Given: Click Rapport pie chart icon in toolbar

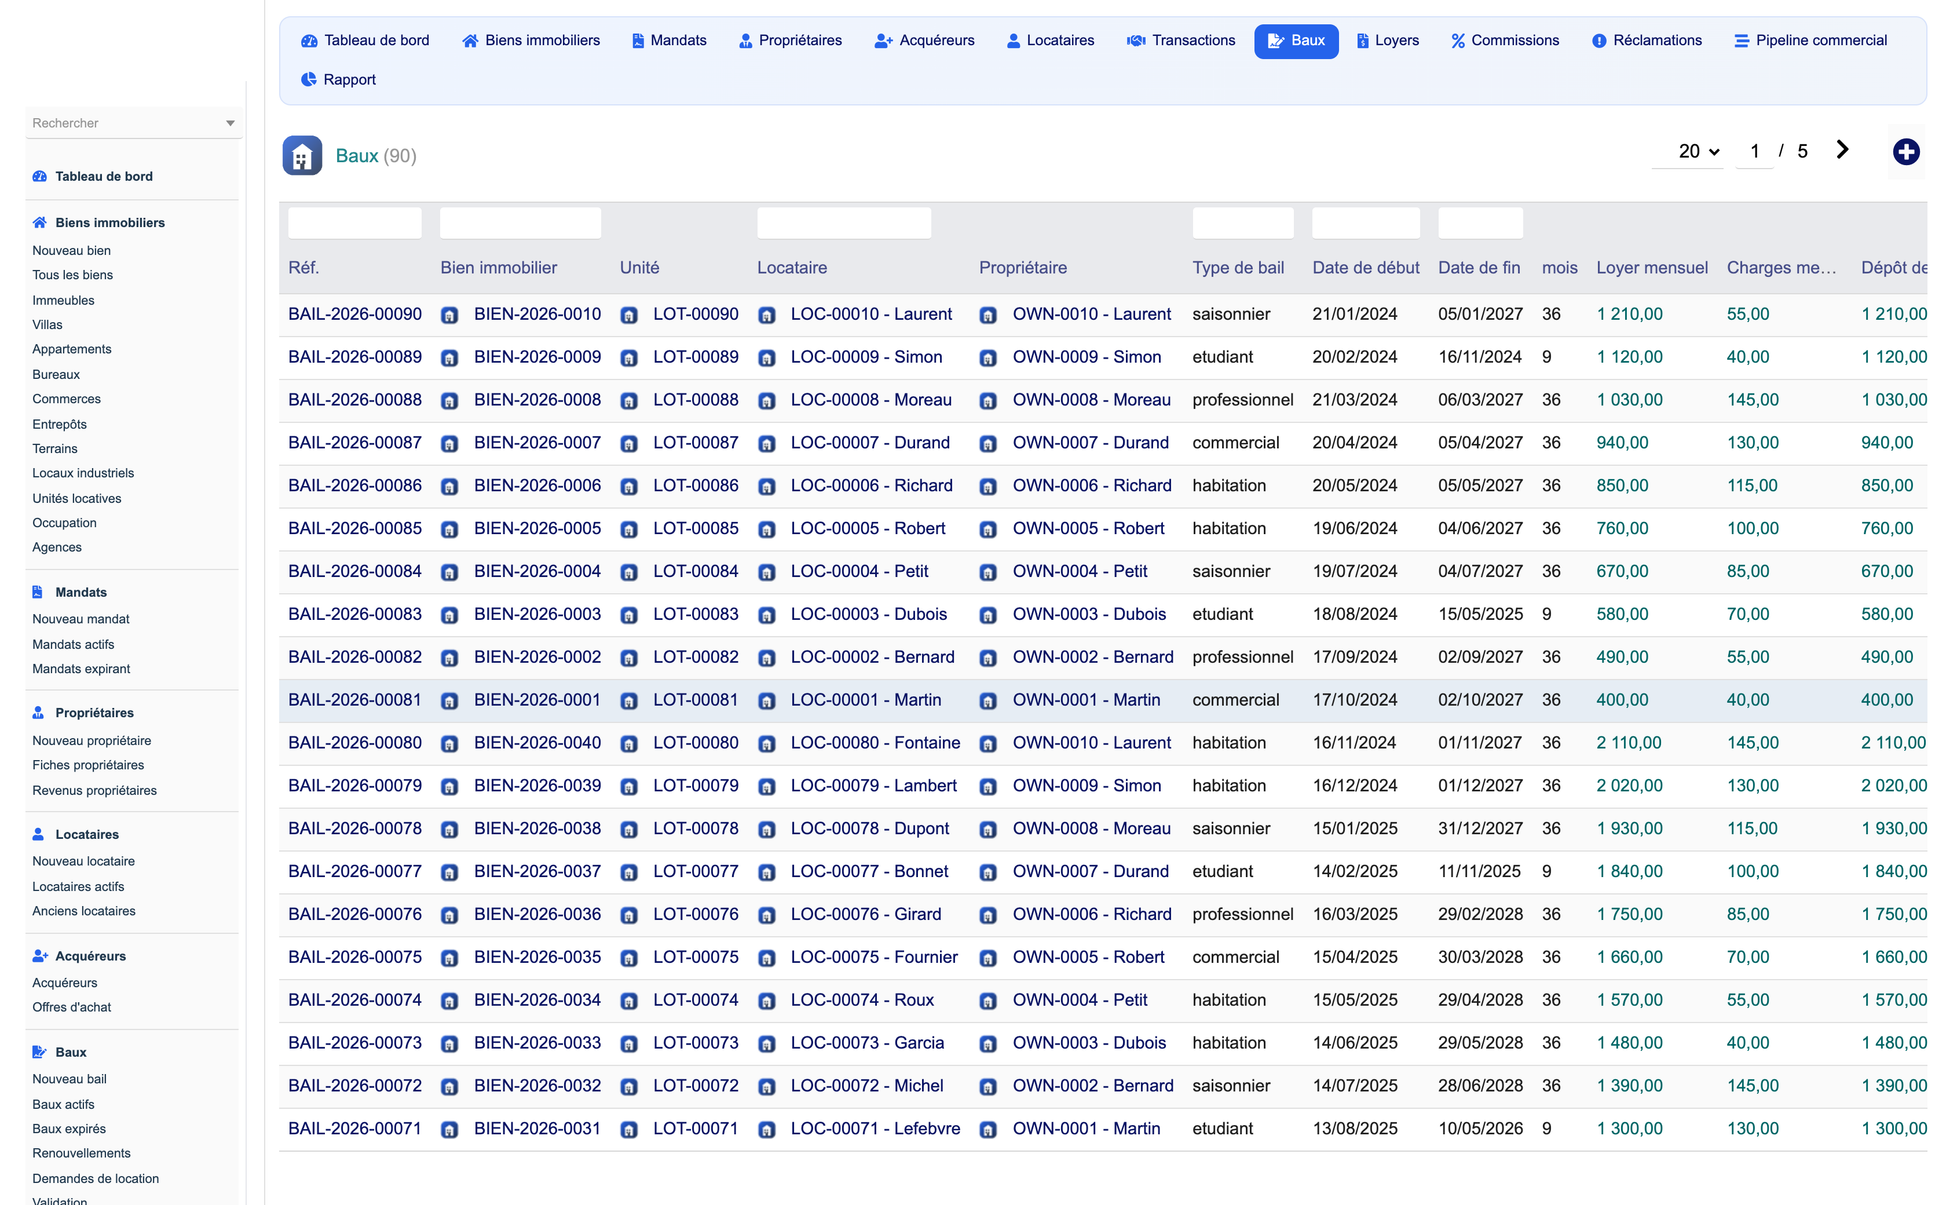Looking at the screenshot, I should pos(309,80).
